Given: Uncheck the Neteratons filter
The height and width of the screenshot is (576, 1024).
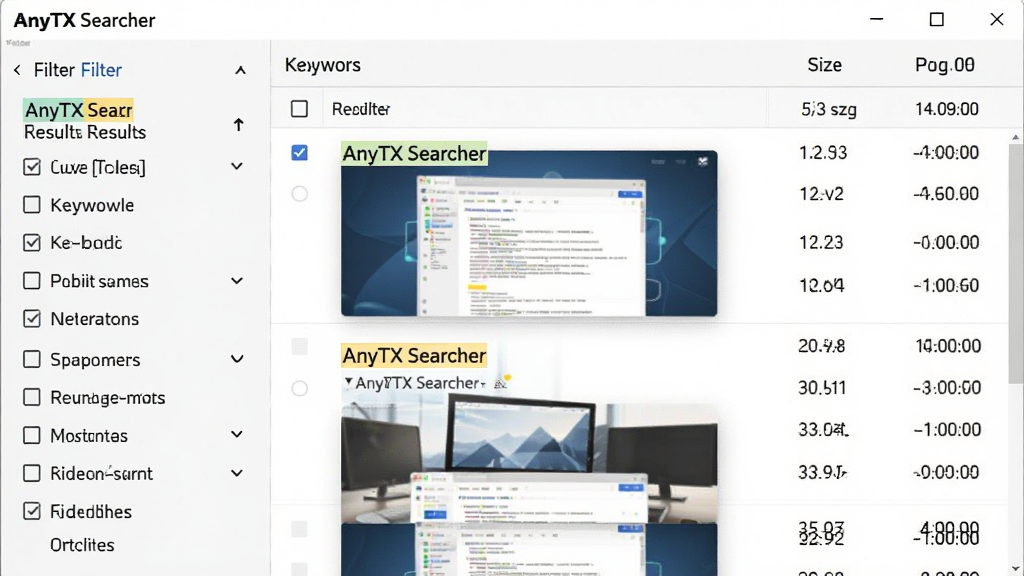Looking at the screenshot, I should pos(31,319).
